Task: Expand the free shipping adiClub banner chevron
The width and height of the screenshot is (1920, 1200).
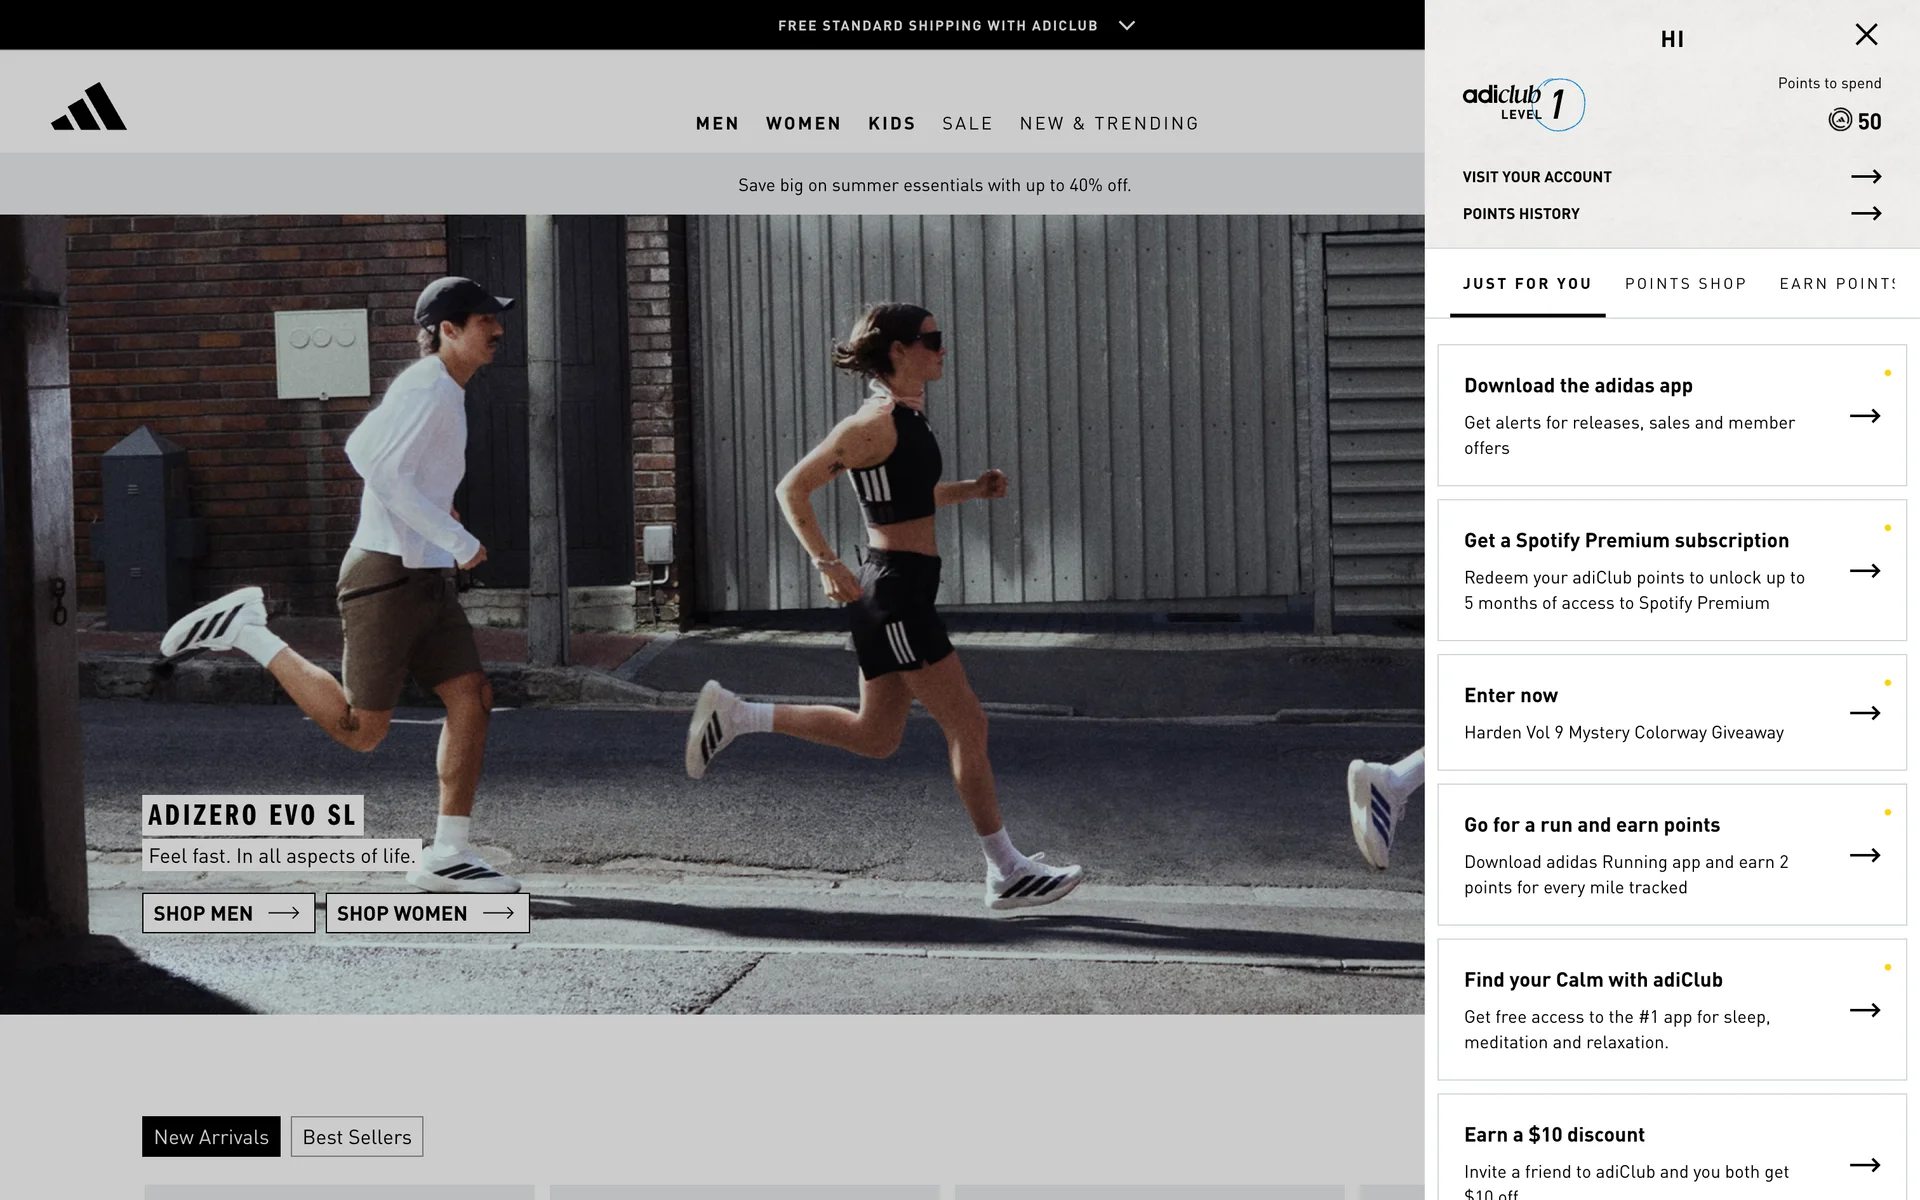Action: pyautogui.click(x=1127, y=26)
